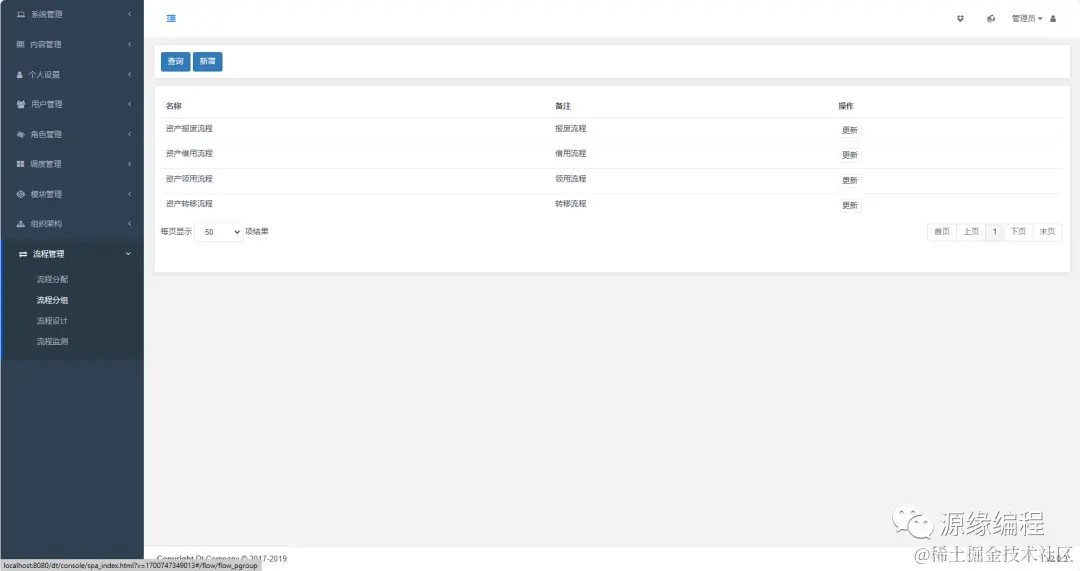The width and height of the screenshot is (1080, 571).
Task: Select page number 1 in pagination
Action: click(x=995, y=232)
